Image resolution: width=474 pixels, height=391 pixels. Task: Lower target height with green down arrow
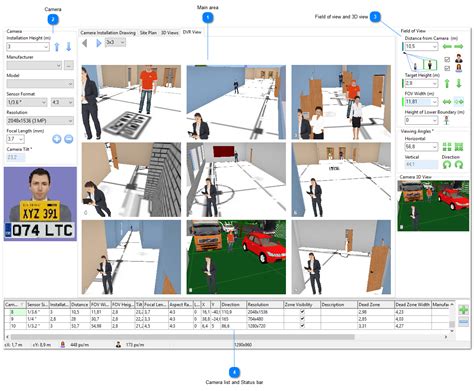pyautogui.click(x=459, y=83)
